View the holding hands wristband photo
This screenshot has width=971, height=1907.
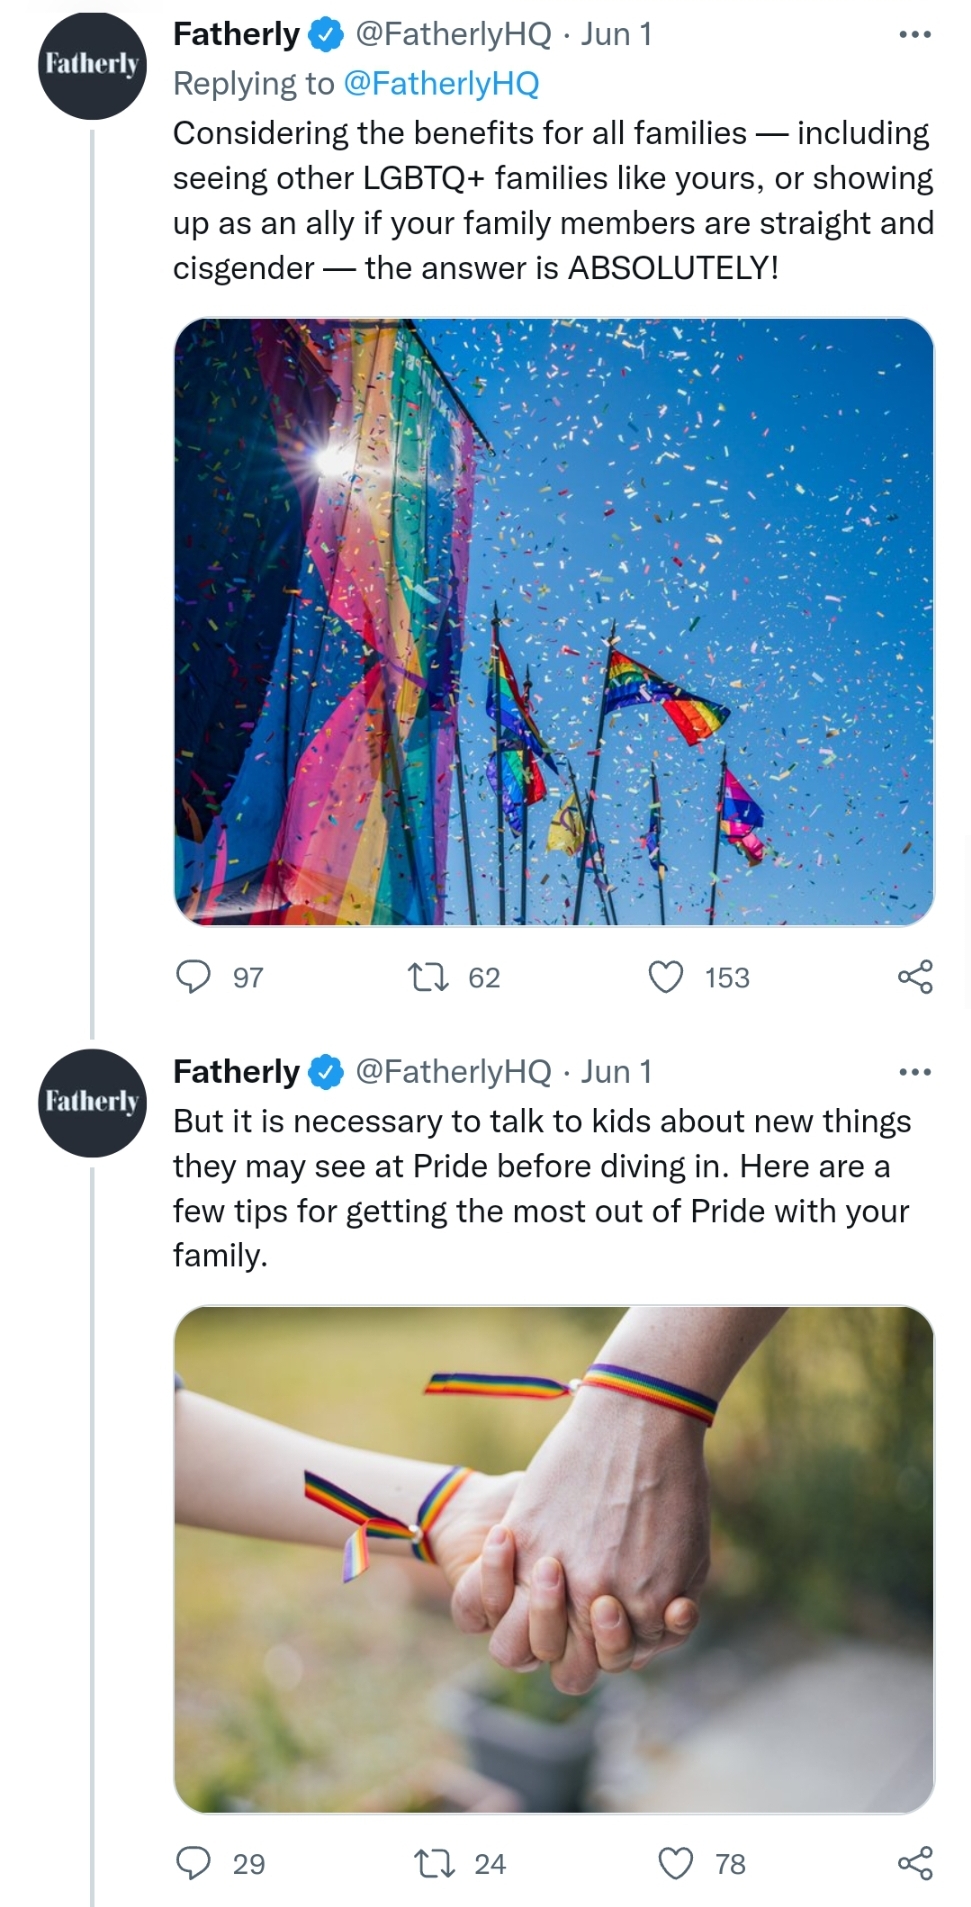(x=554, y=1559)
